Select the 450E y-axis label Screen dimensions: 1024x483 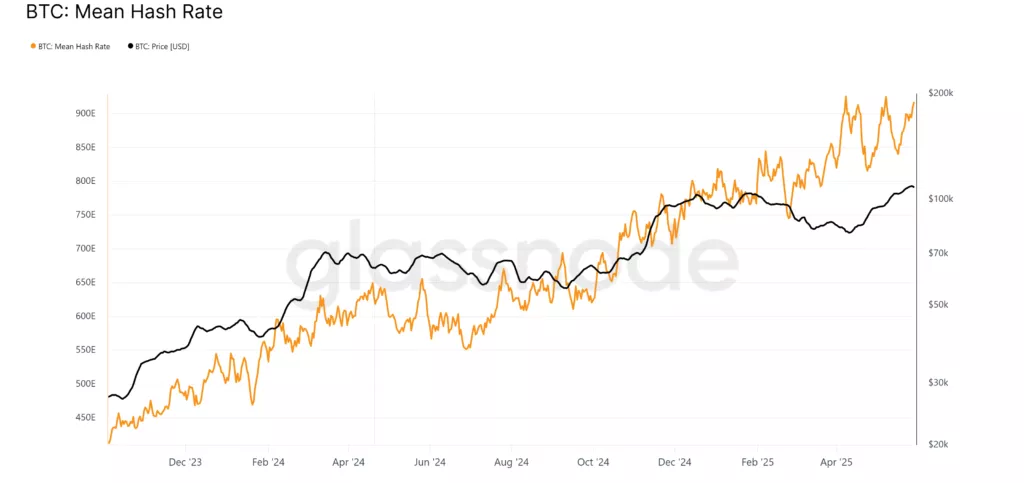click(x=85, y=417)
